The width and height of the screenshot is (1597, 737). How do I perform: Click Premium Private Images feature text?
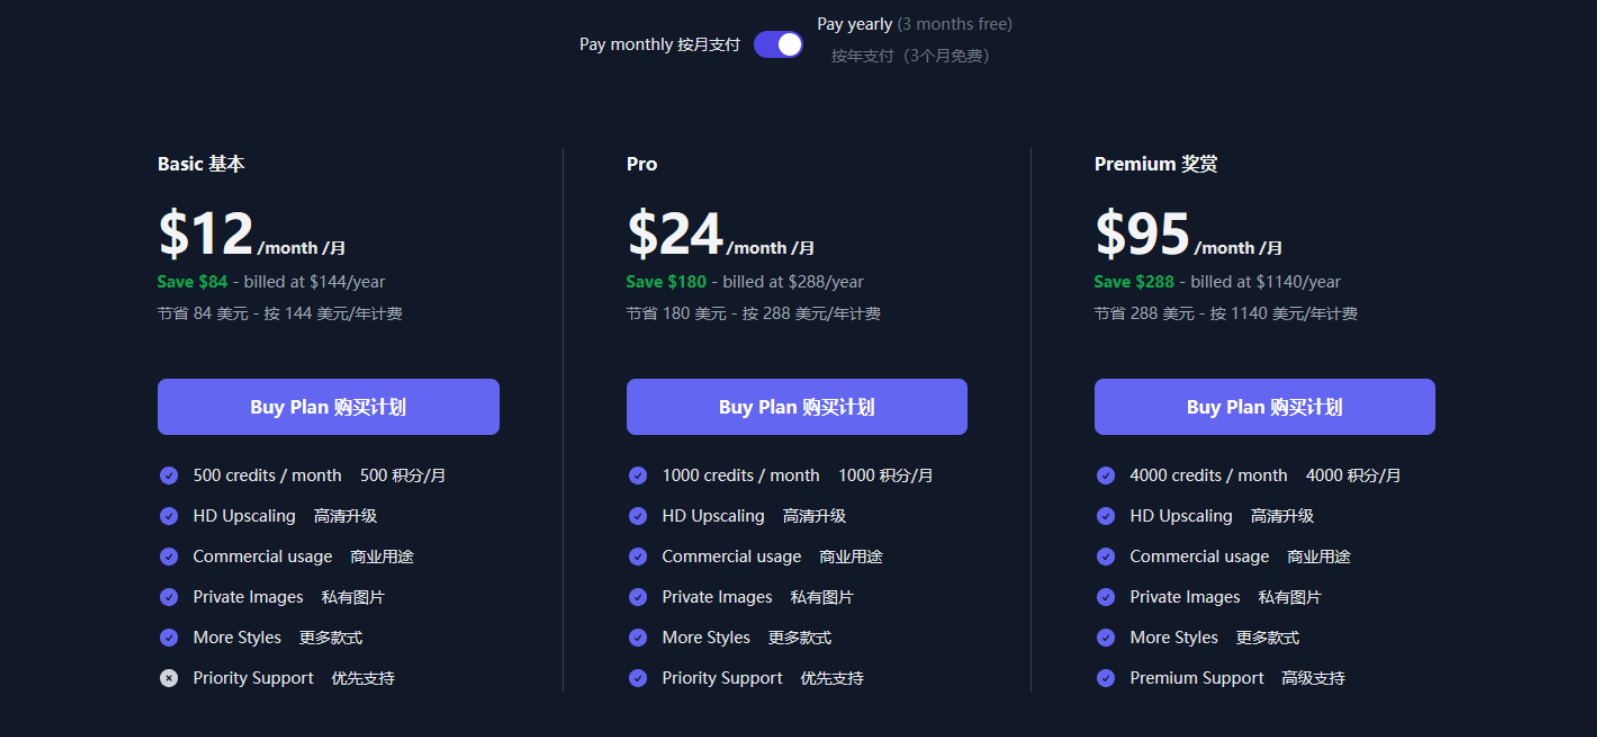[x=1185, y=597]
